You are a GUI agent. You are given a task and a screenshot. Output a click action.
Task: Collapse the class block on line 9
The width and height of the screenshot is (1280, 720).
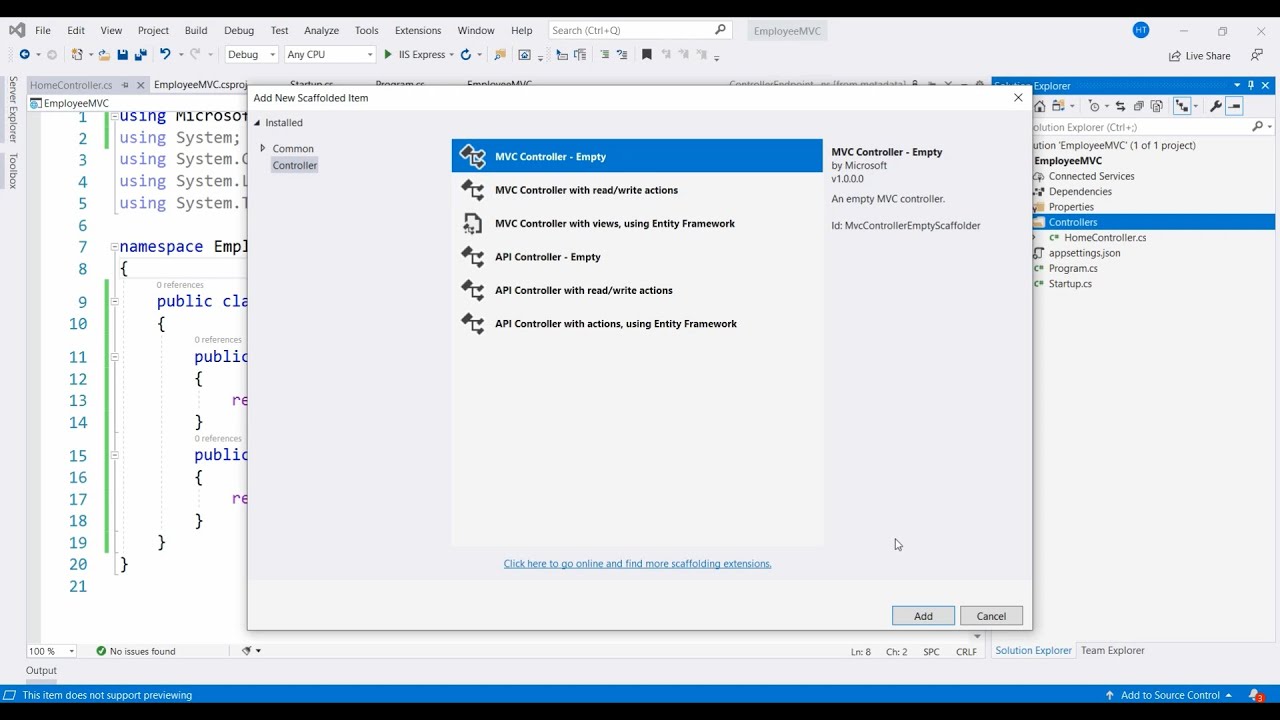point(114,301)
